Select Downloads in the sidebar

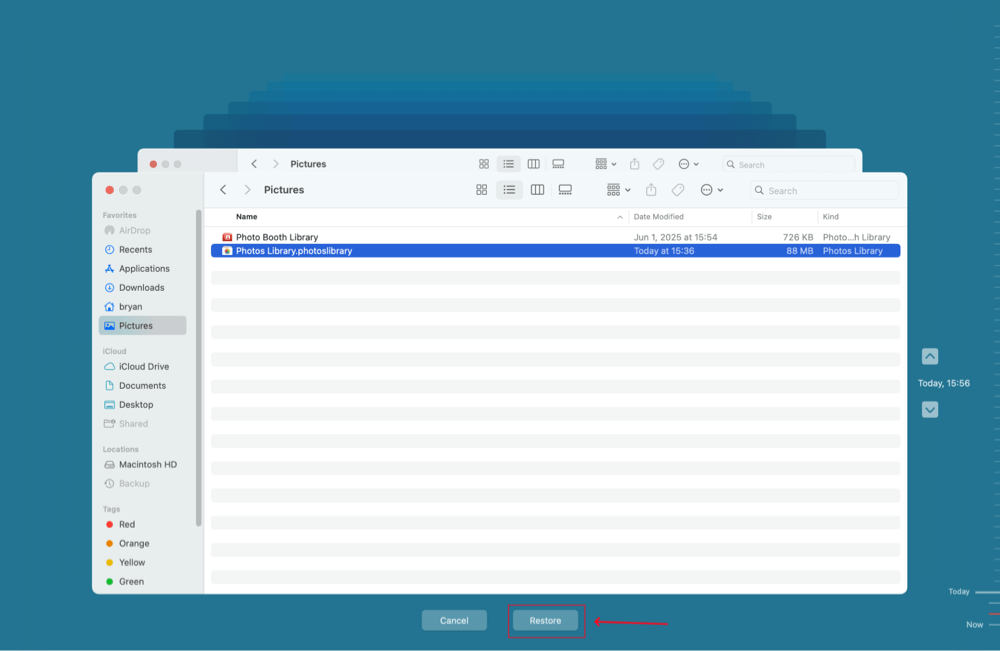pyautogui.click(x=140, y=287)
